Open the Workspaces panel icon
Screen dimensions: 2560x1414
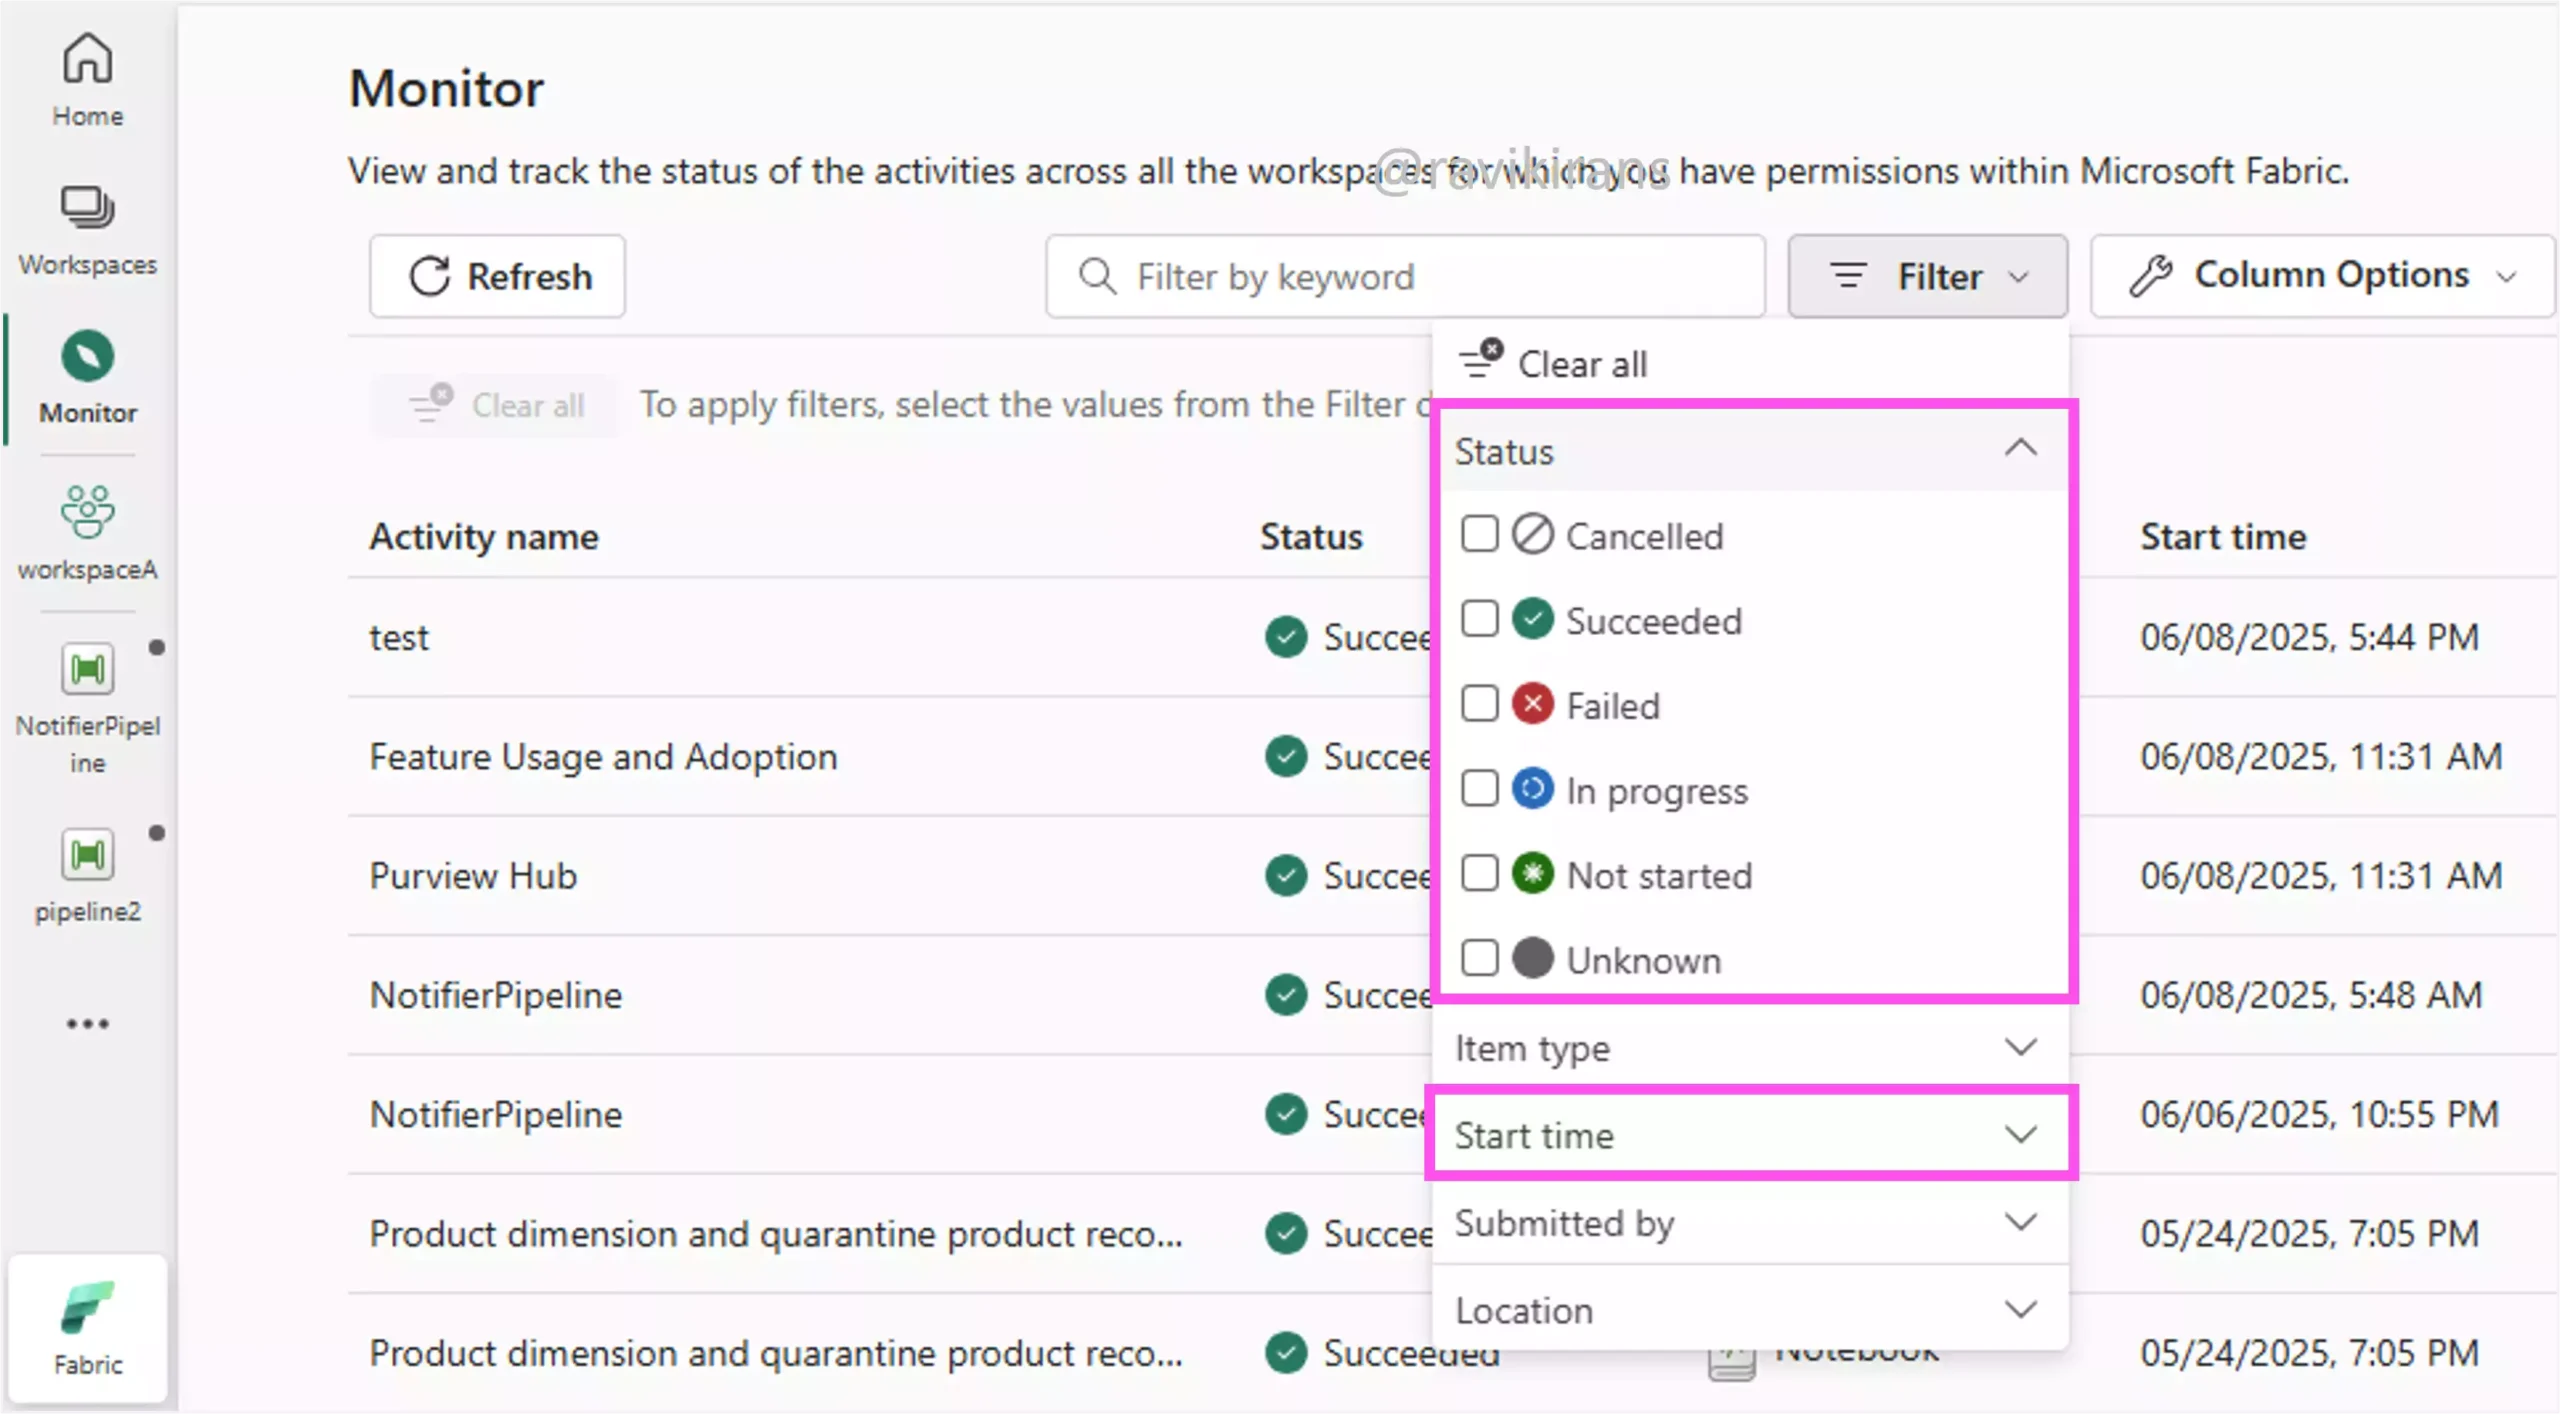pos(88,208)
